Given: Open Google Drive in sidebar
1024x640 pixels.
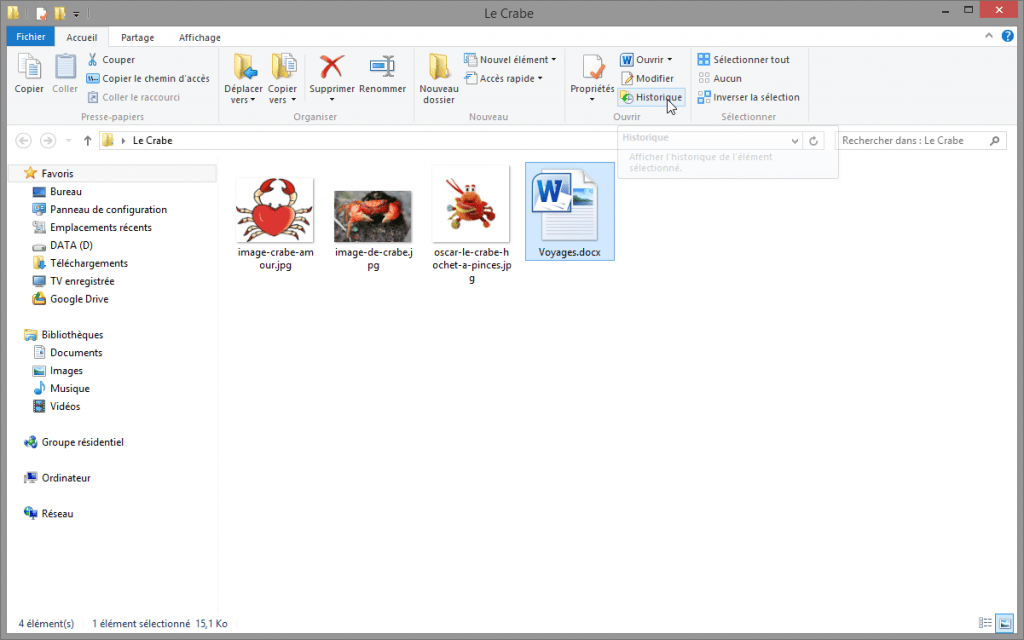Looking at the screenshot, I should tap(79, 299).
